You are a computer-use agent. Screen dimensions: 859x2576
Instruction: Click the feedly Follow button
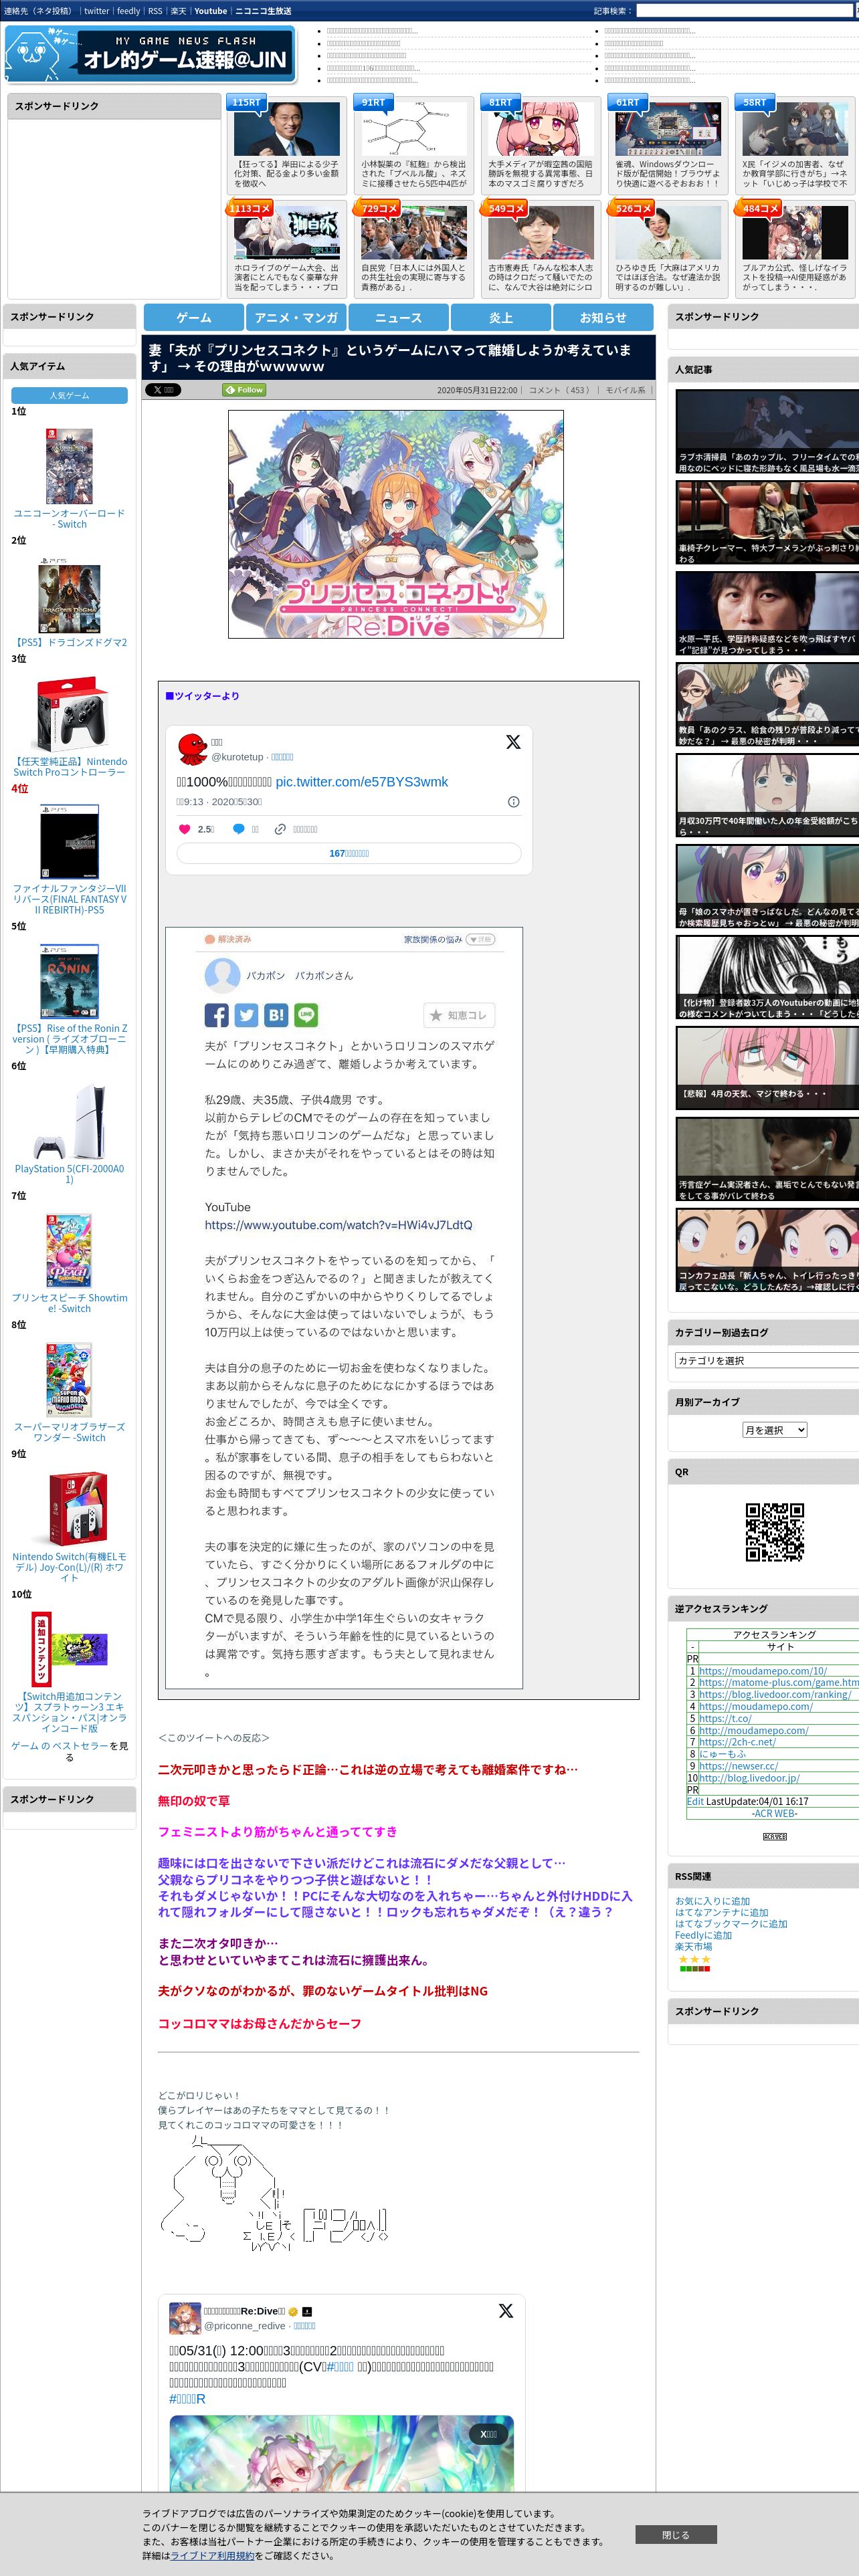point(244,390)
